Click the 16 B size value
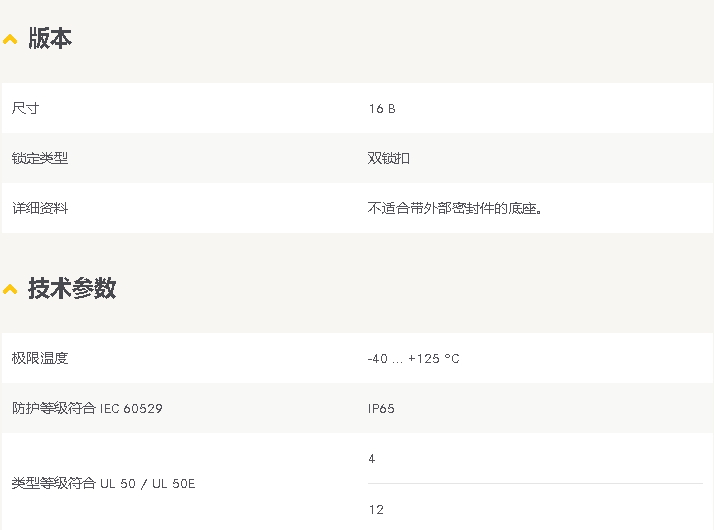The height and width of the screenshot is (530, 714). click(x=382, y=109)
